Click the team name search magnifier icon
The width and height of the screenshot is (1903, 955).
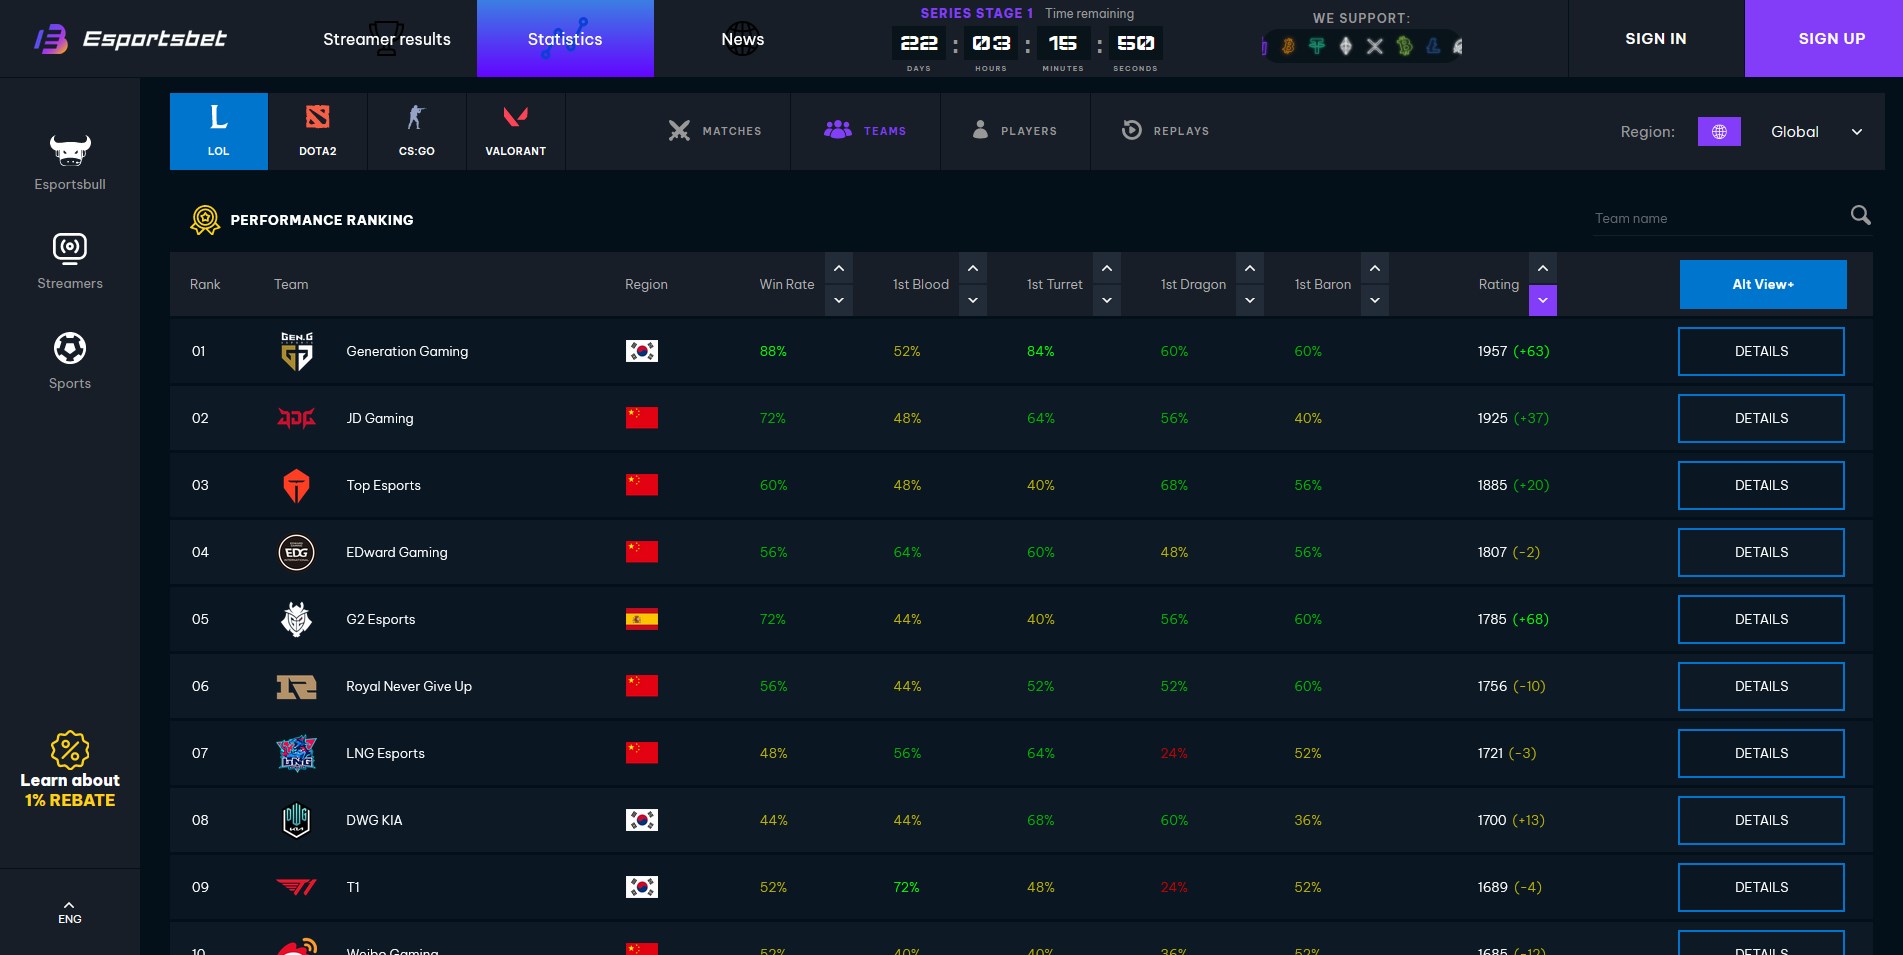pyautogui.click(x=1860, y=216)
